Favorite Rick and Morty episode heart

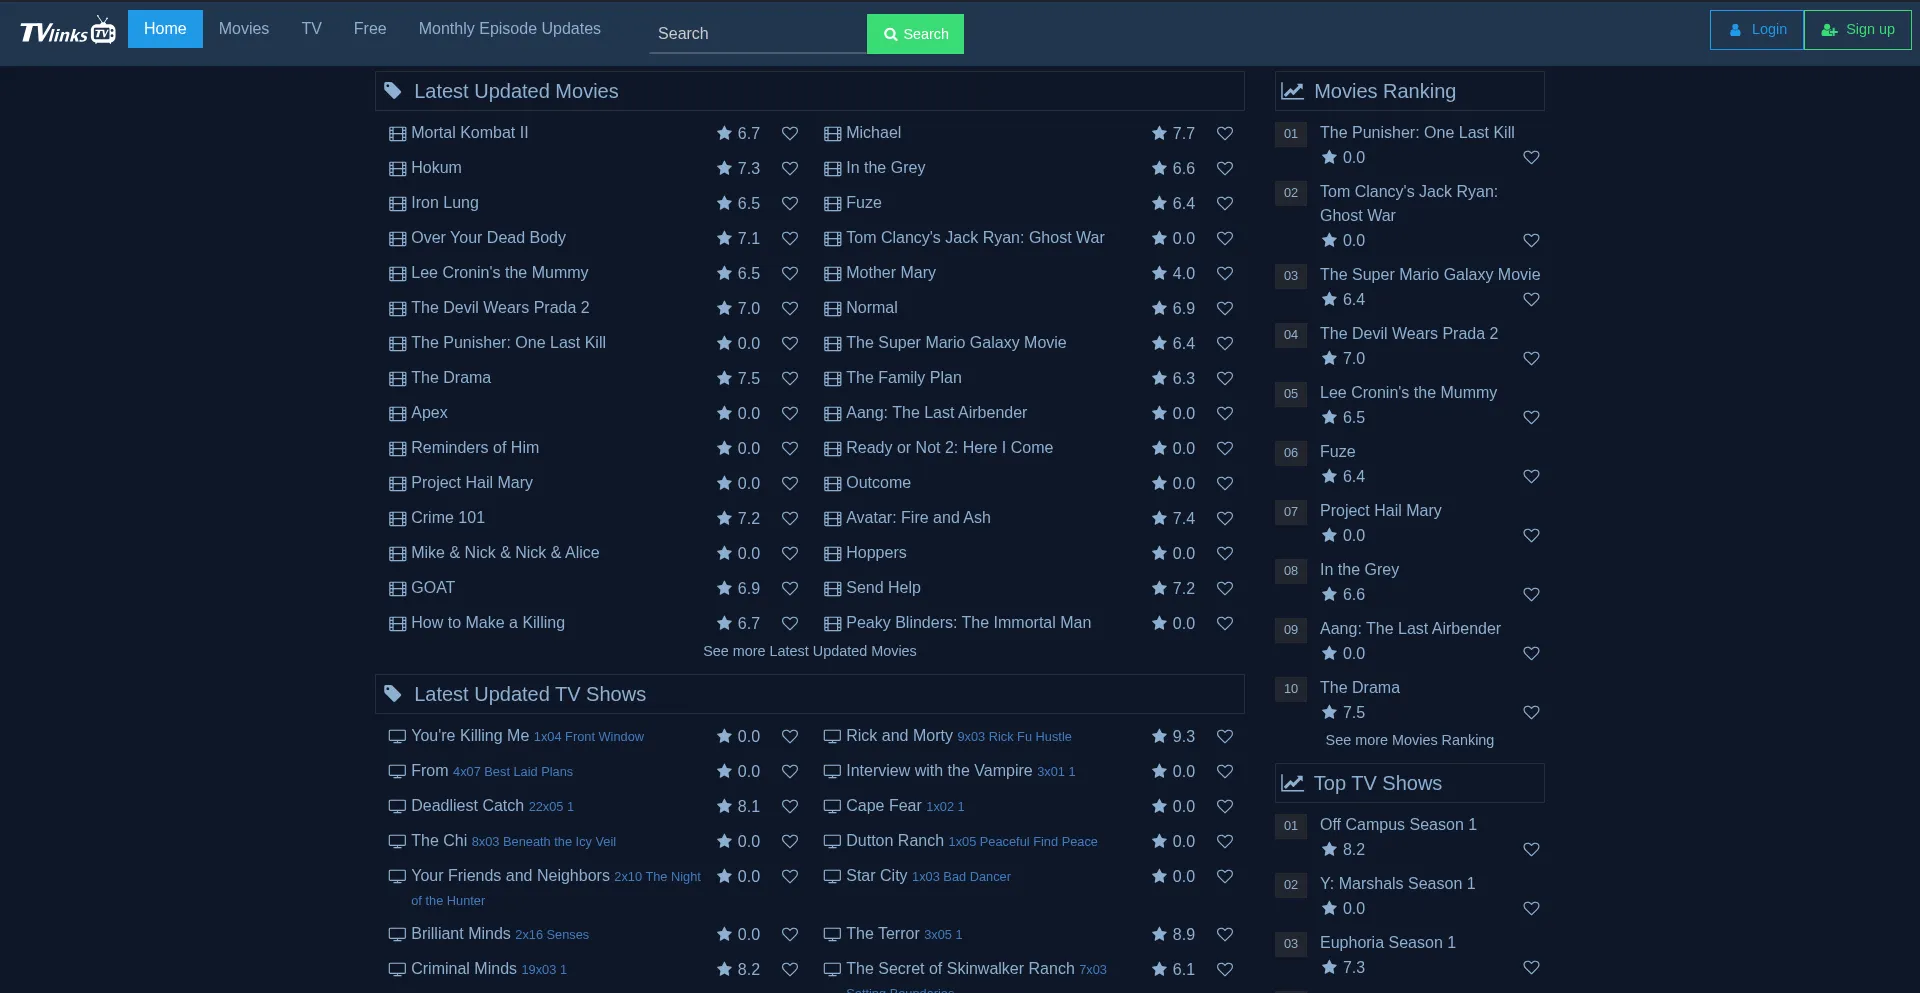[x=1225, y=736]
